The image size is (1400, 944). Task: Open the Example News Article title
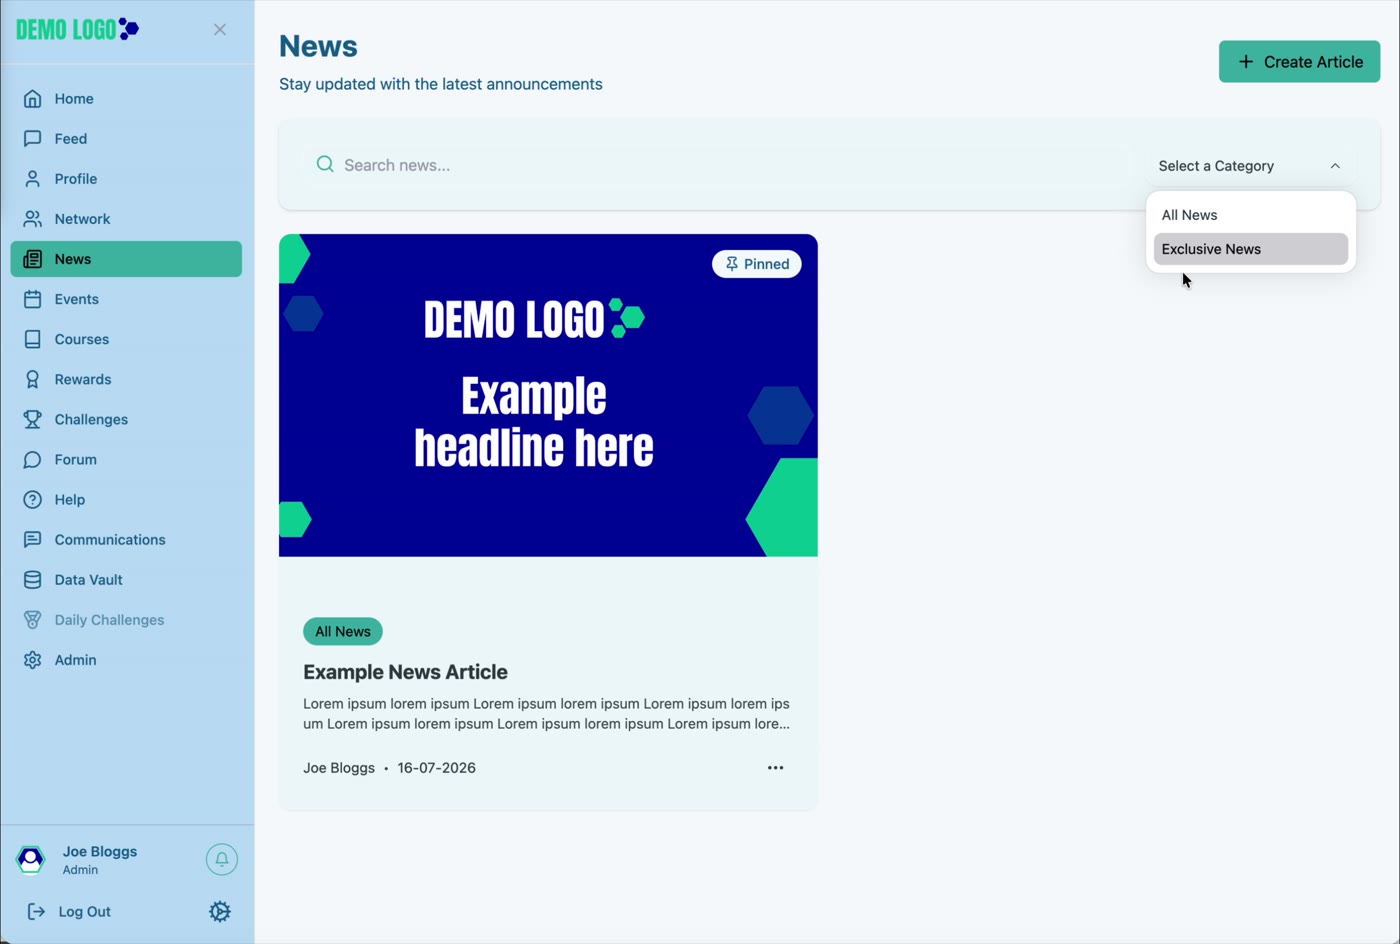click(x=405, y=672)
